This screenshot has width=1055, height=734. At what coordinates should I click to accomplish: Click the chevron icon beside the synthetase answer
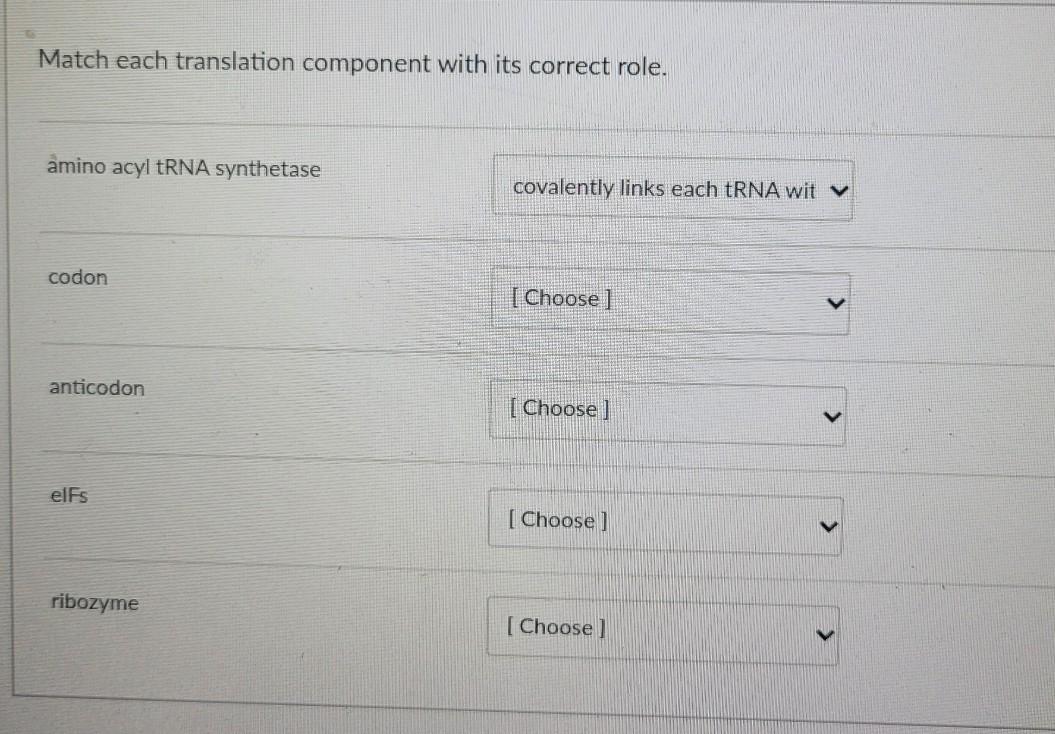[840, 189]
